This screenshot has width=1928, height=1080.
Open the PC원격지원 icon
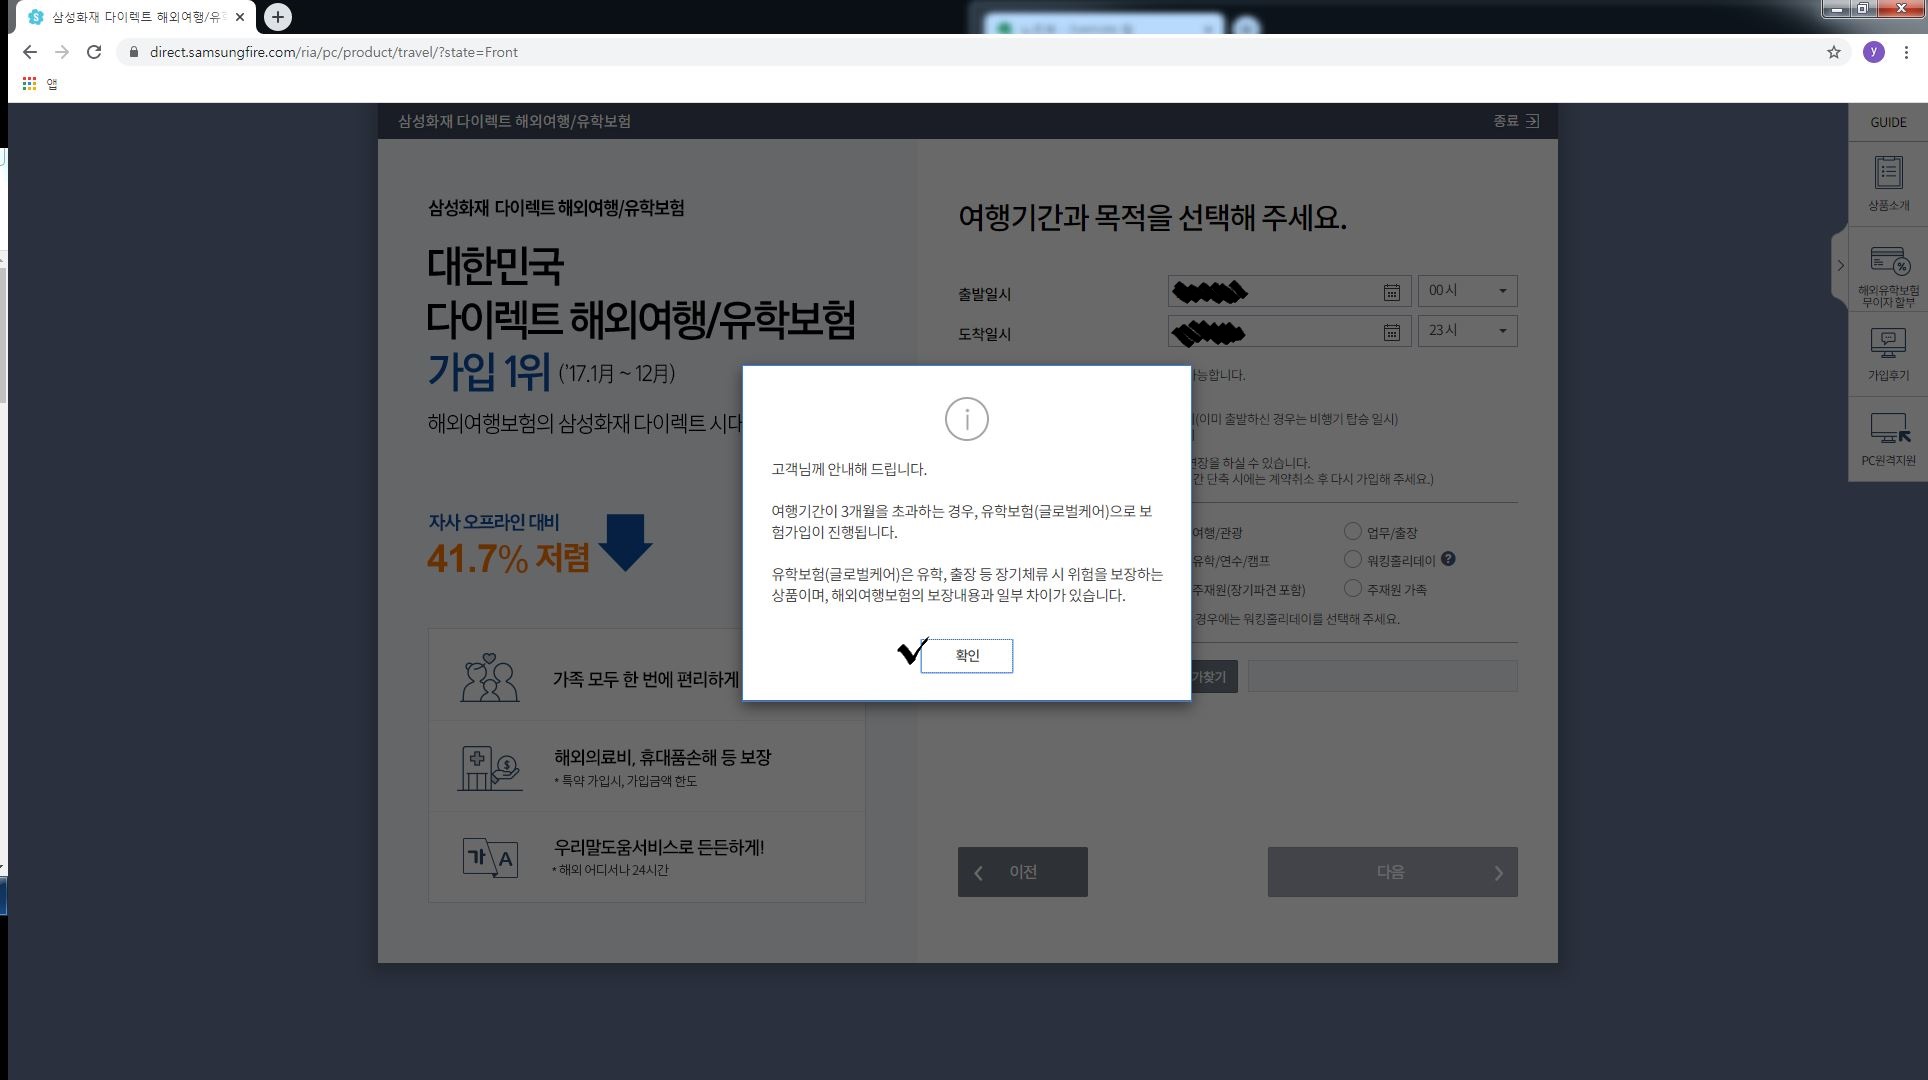pyautogui.click(x=1888, y=440)
